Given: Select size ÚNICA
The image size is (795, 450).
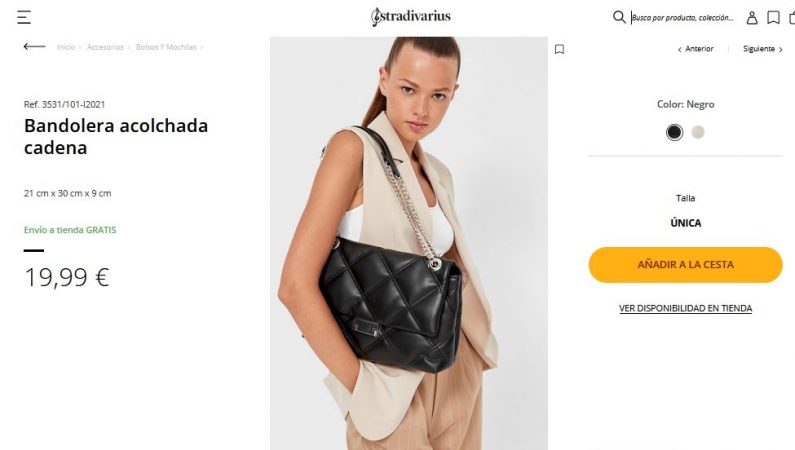Looking at the screenshot, I should coord(685,223).
